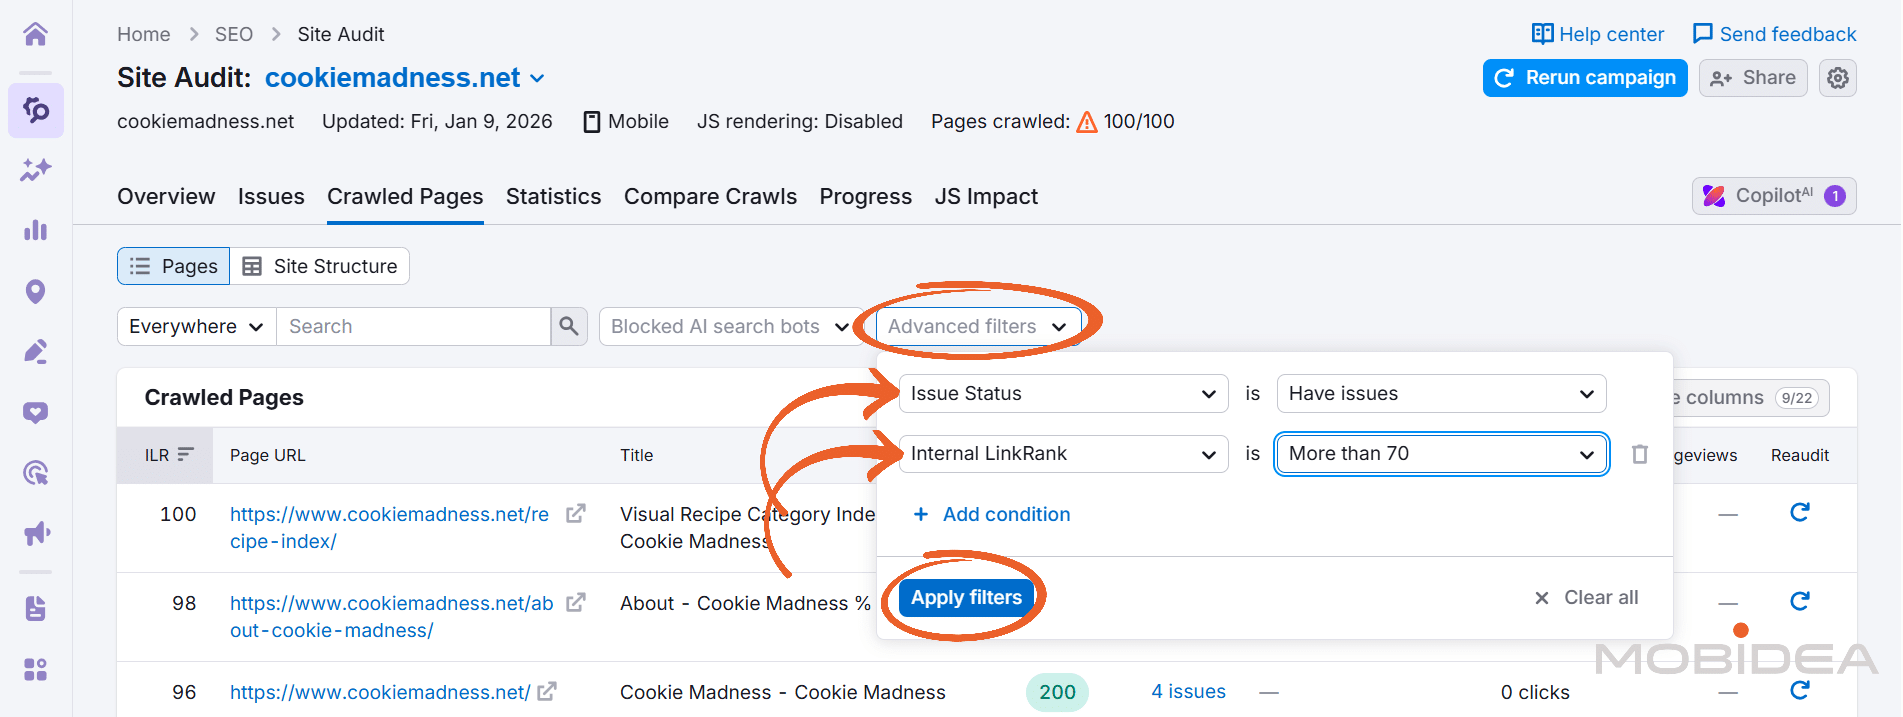Click the Share button
This screenshot has height=717, width=1903.
1753,78
